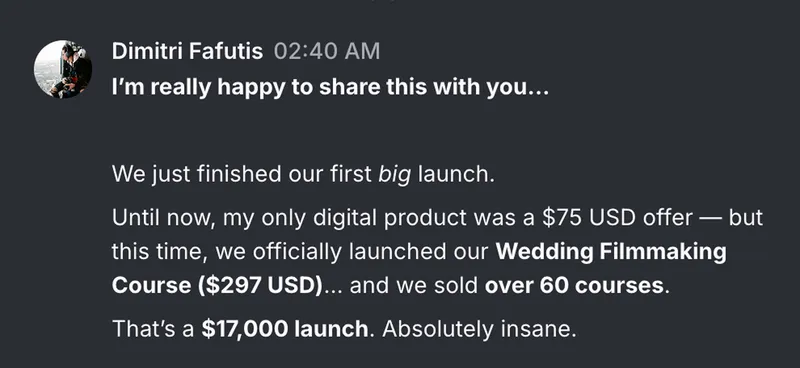Click the bold word Course

point(149,286)
